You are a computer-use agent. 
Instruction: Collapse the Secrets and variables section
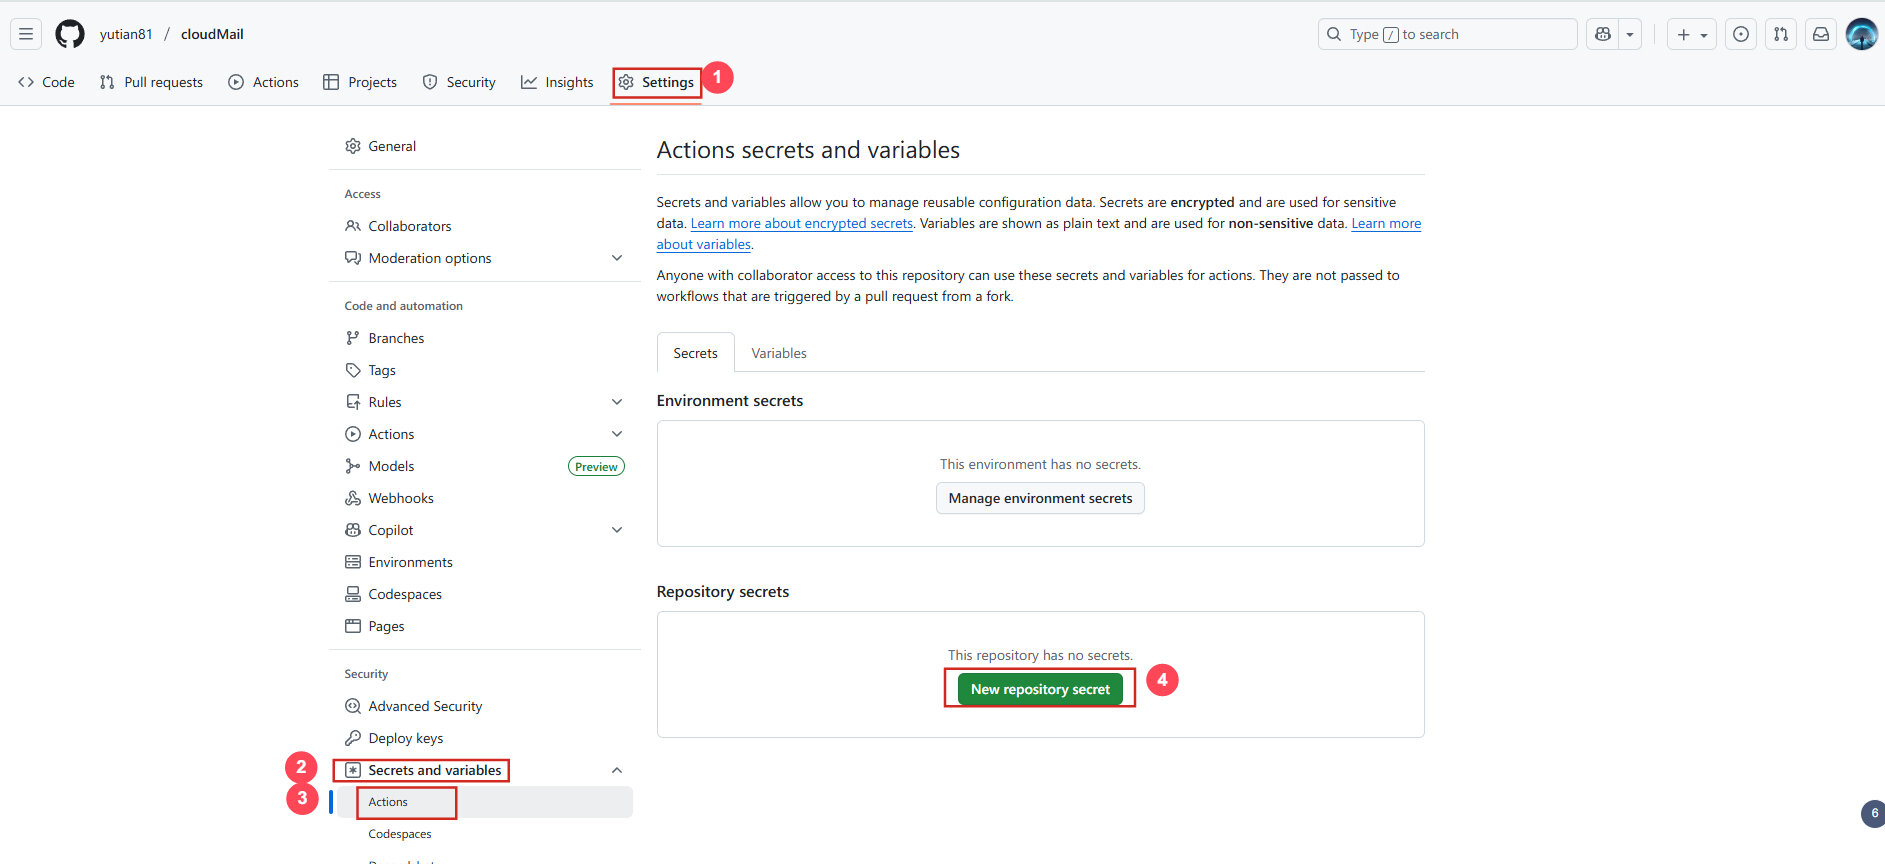click(x=617, y=770)
